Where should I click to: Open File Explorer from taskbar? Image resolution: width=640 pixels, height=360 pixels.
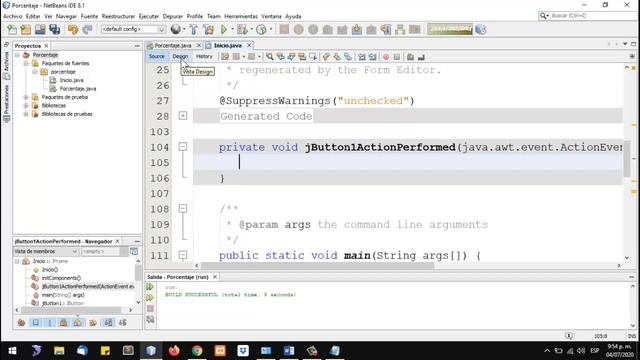[59, 351]
